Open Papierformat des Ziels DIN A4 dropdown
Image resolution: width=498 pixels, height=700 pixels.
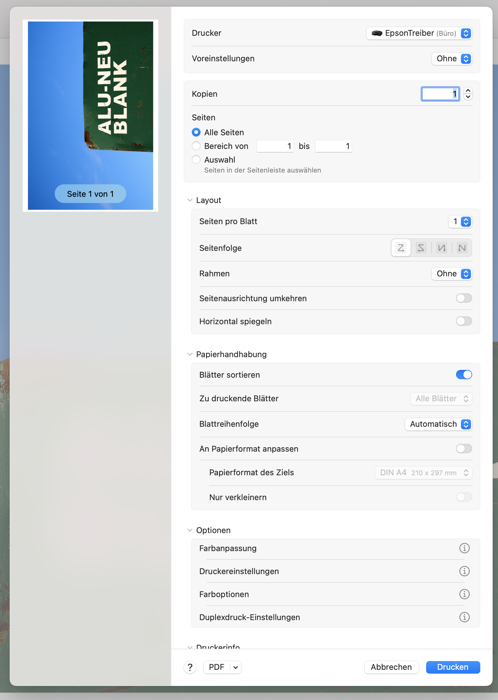(423, 473)
